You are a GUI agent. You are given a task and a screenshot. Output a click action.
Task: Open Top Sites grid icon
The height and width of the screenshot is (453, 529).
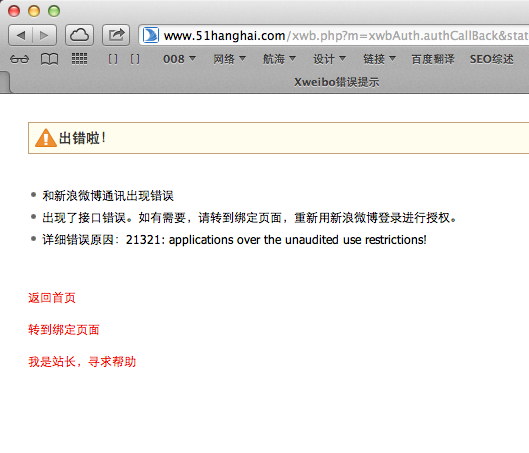point(79,59)
